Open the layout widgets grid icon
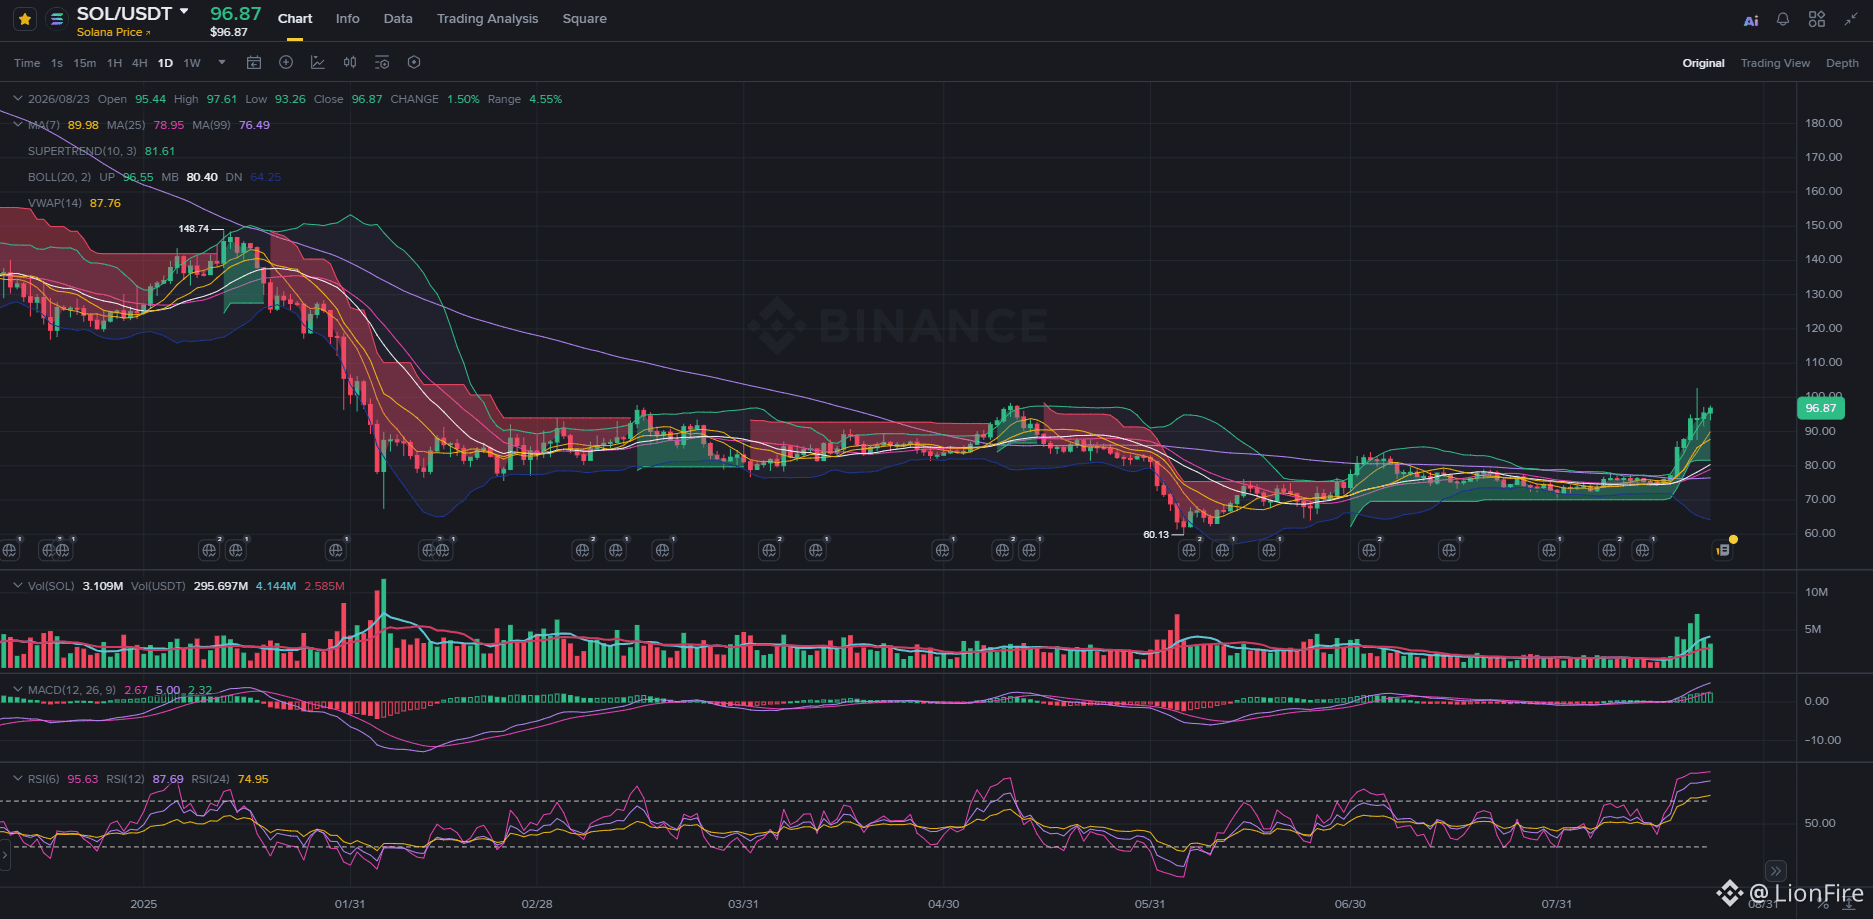The width and height of the screenshot is (1873, 919). pos(1817,19)
